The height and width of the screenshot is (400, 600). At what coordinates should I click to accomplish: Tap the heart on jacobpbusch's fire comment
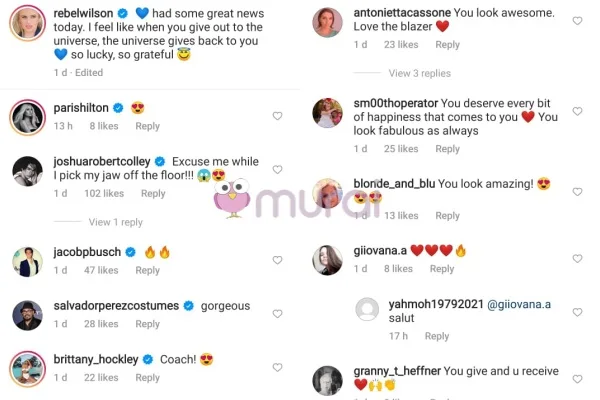(277, 260)
